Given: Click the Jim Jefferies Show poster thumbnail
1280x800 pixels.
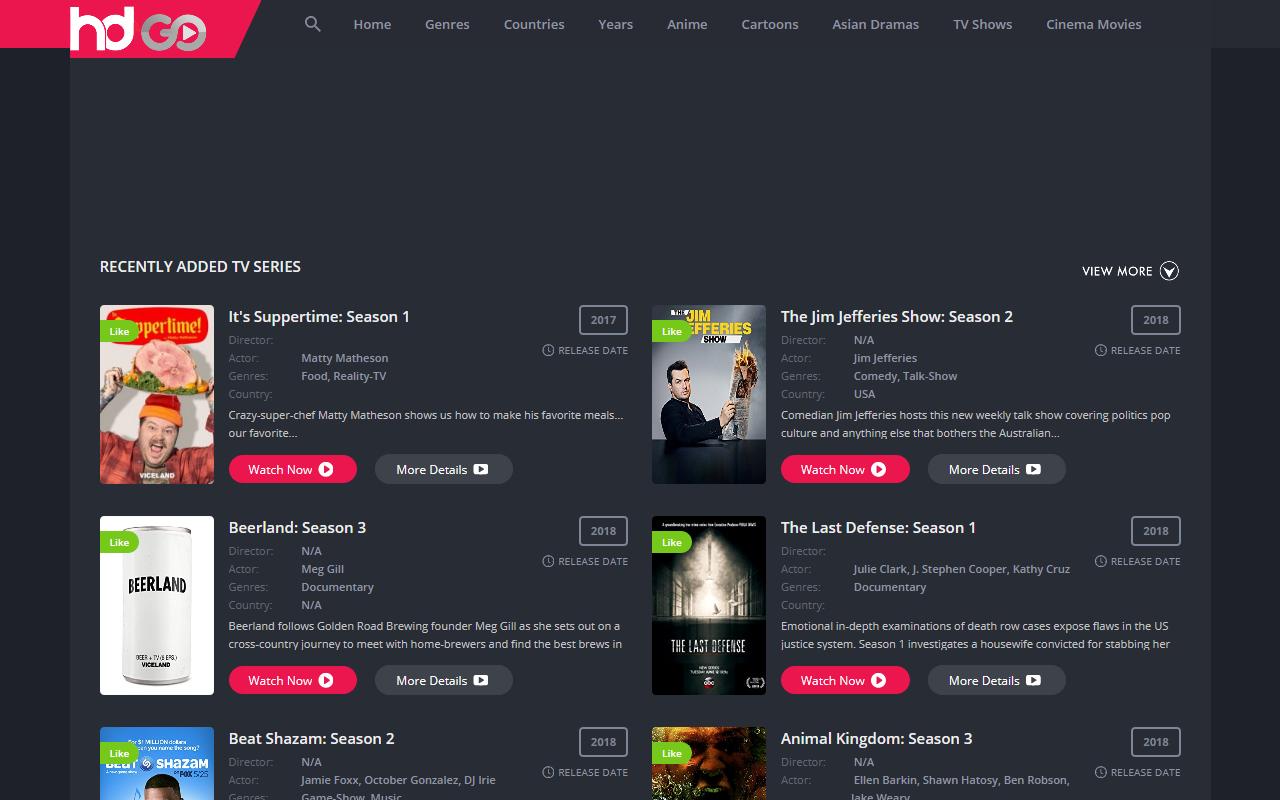Looking at the screenshot, I should pyautogui.click(x=709, y=394).
